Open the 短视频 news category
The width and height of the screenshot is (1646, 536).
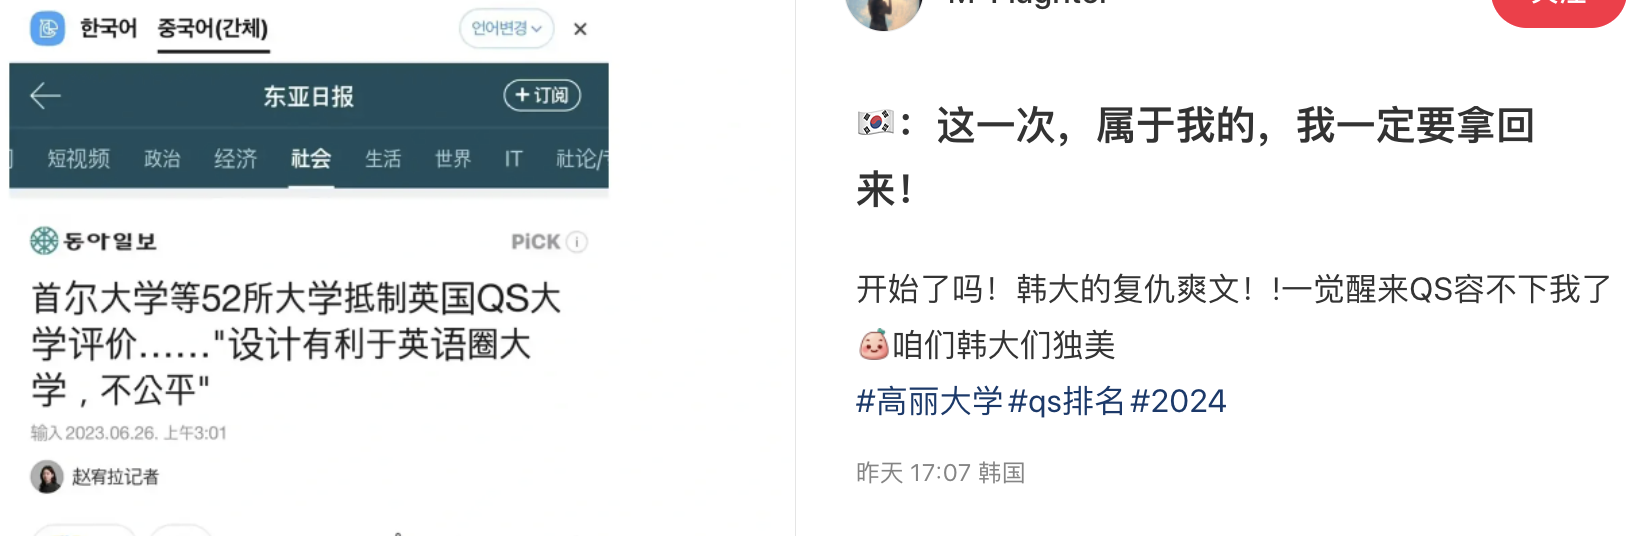(78, 158)
